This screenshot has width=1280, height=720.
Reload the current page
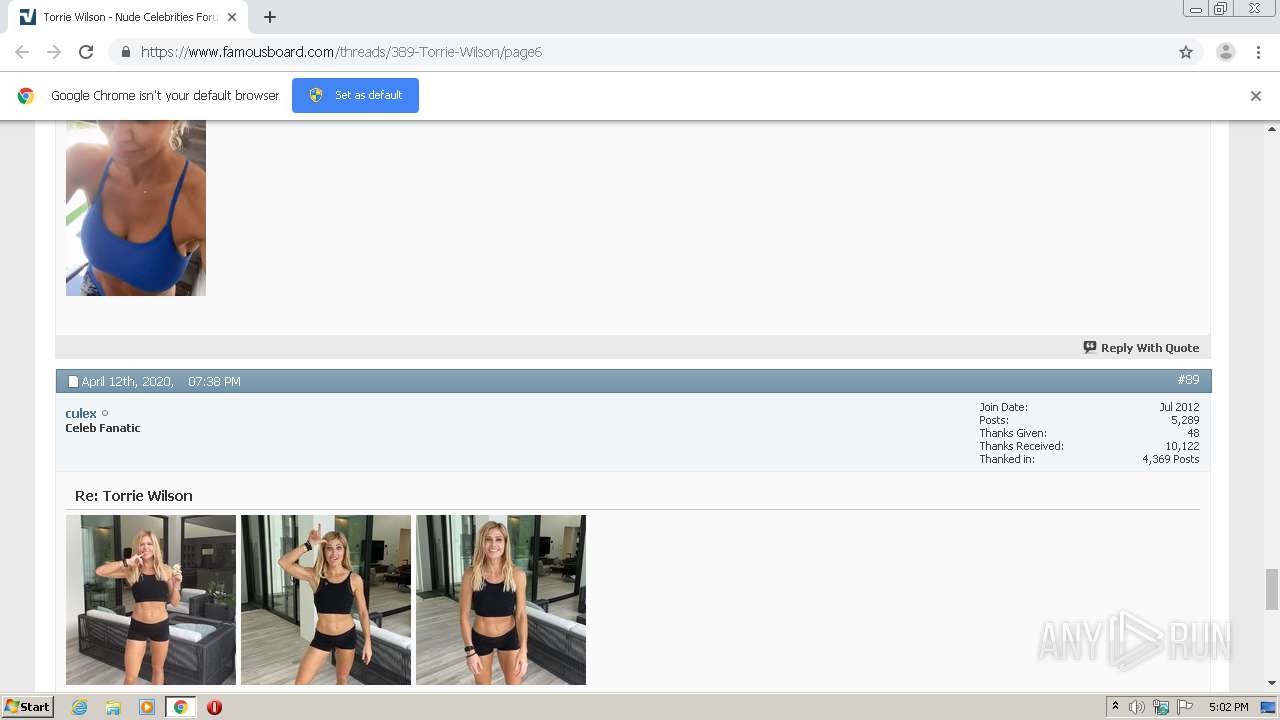(x=86, y=52)
